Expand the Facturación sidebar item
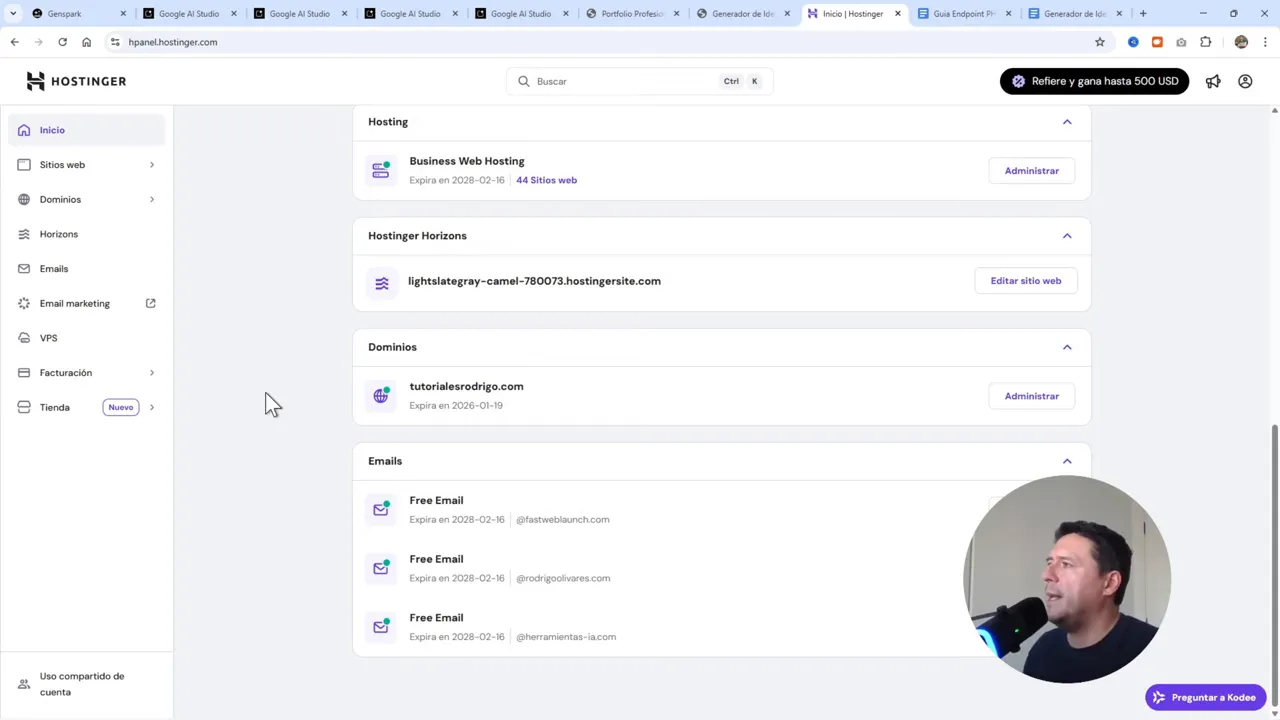Image resolution: width=1280 pixels, height=720 pixels. [65, 372]
